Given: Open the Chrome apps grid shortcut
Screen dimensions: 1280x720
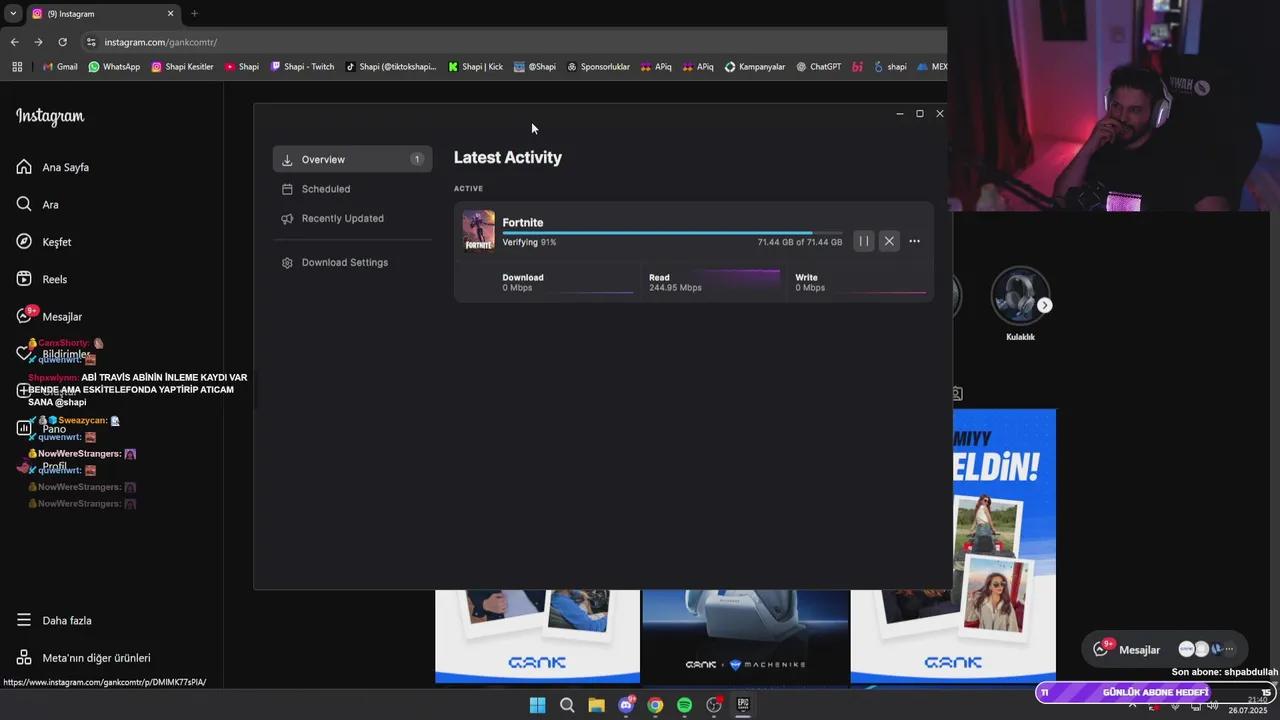Looking at the screenshot, I should tap(17, 67).
